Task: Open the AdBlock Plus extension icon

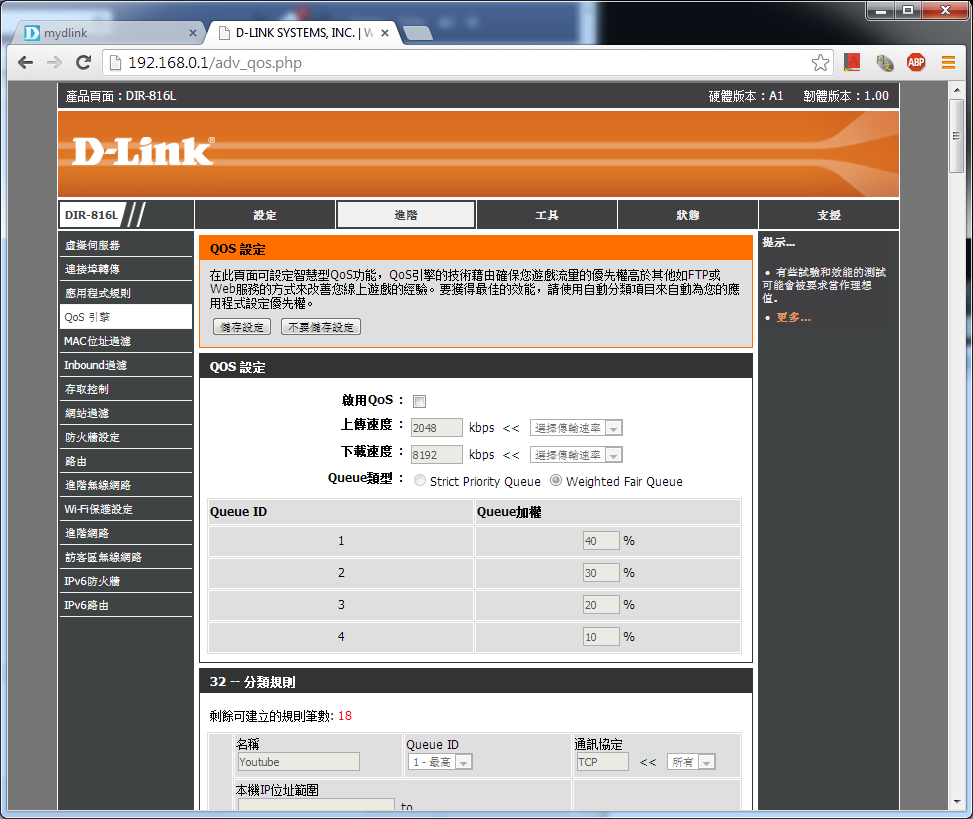Action: (x=915, y=63)
